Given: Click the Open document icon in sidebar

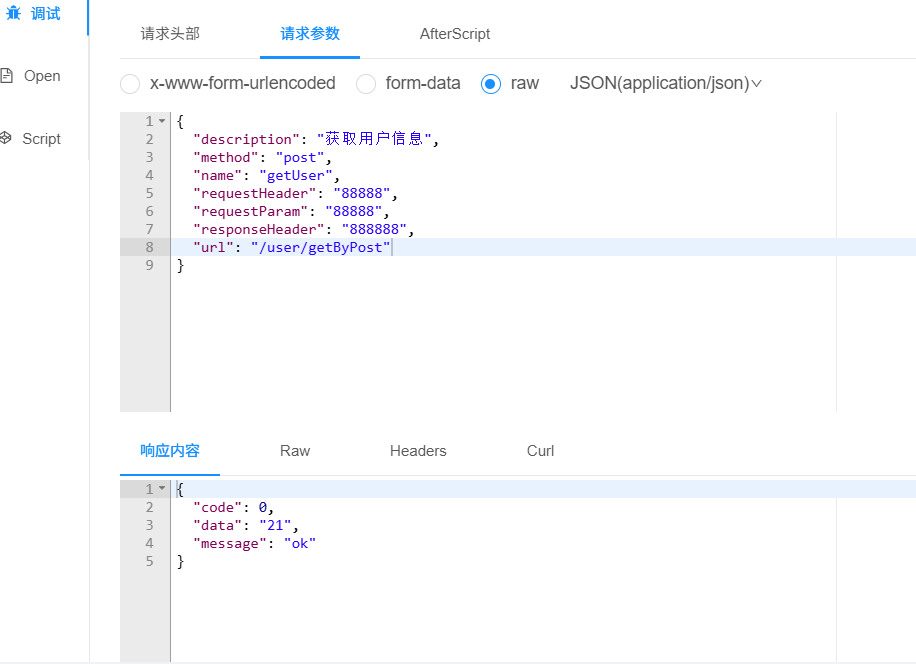Looking at the screenshot, I should pos(6,75).
